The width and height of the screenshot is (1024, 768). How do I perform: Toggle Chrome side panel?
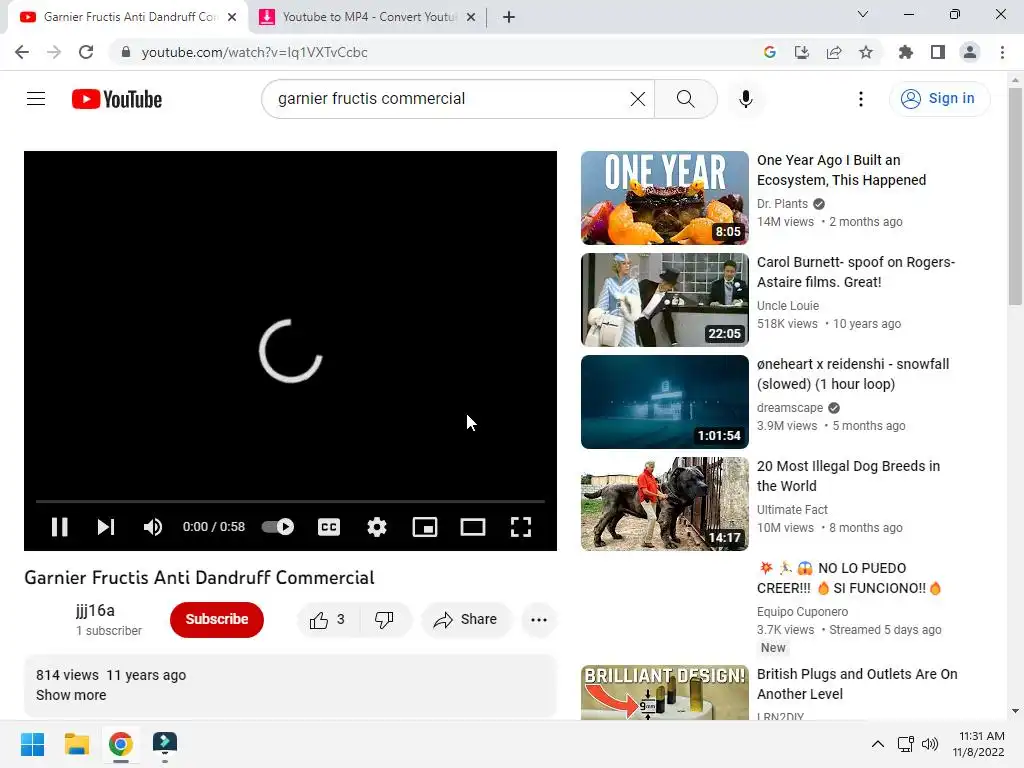click(938, 52)
